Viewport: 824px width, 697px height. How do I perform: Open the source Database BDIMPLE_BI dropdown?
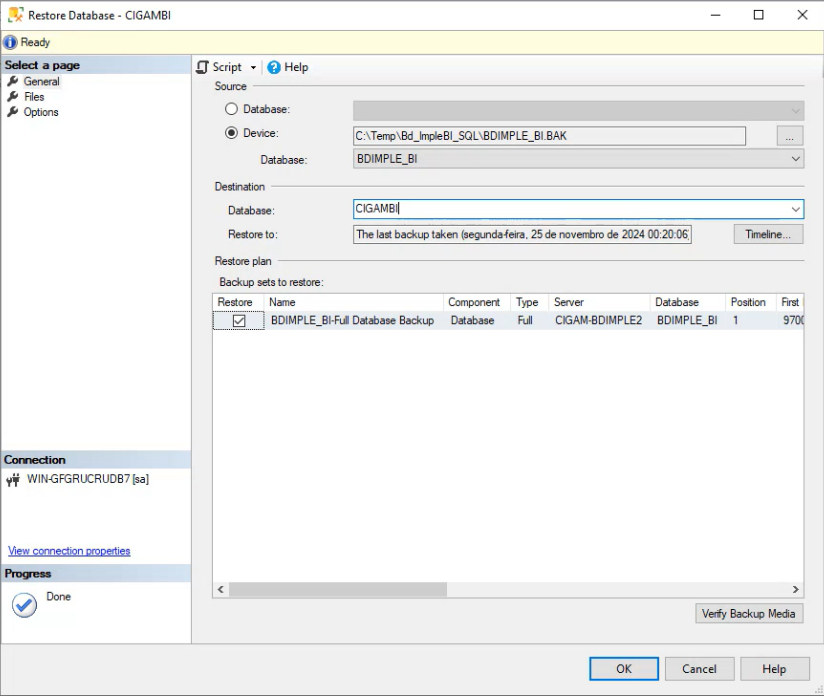pyautogui.click(x=578, y=159)
